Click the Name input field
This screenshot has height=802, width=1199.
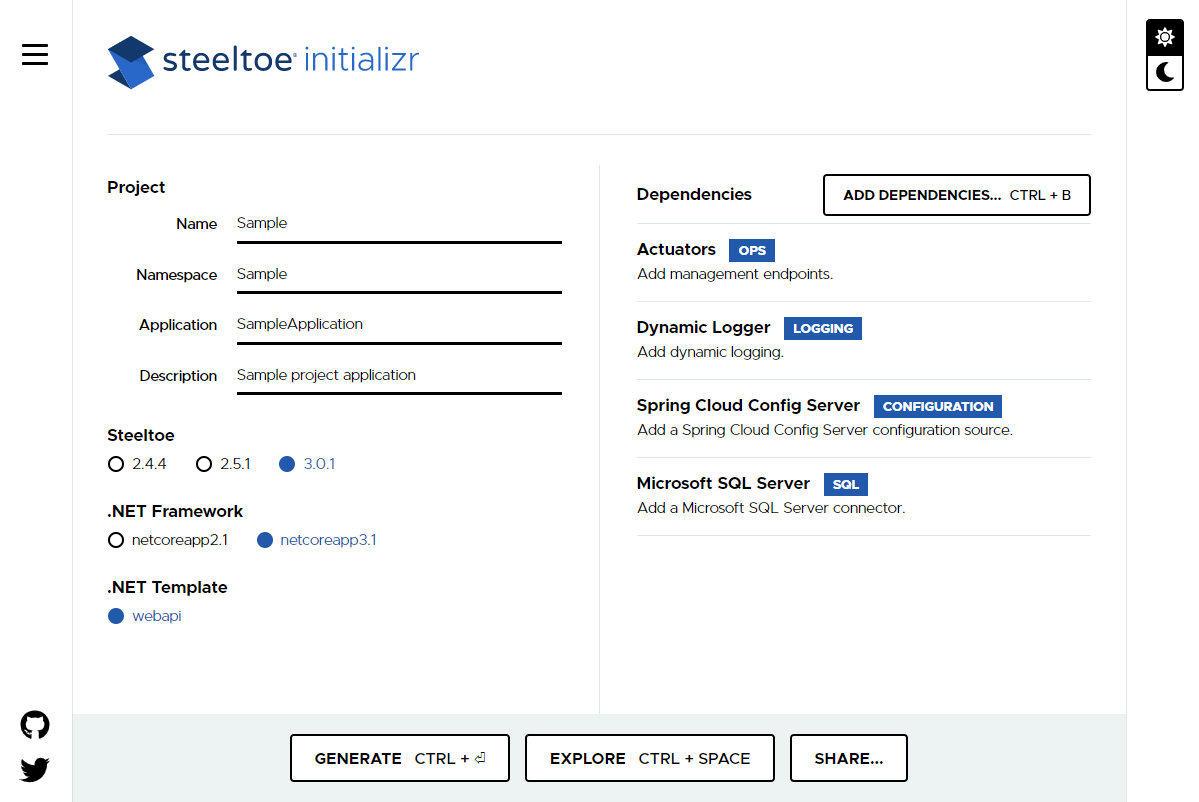(398, 223)
